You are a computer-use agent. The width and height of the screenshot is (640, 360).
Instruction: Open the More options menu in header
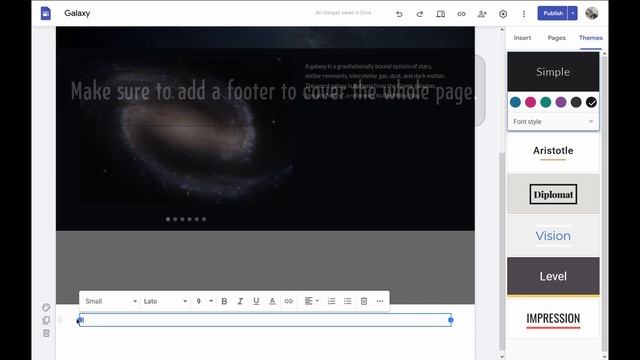pyautogui.click(x=524, y=14)
